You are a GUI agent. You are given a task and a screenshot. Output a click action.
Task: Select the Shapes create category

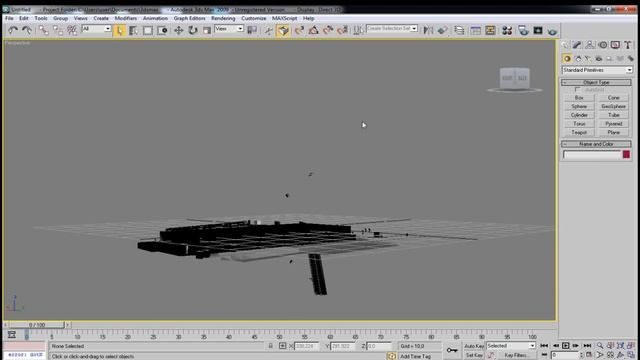tap(578, 59)
